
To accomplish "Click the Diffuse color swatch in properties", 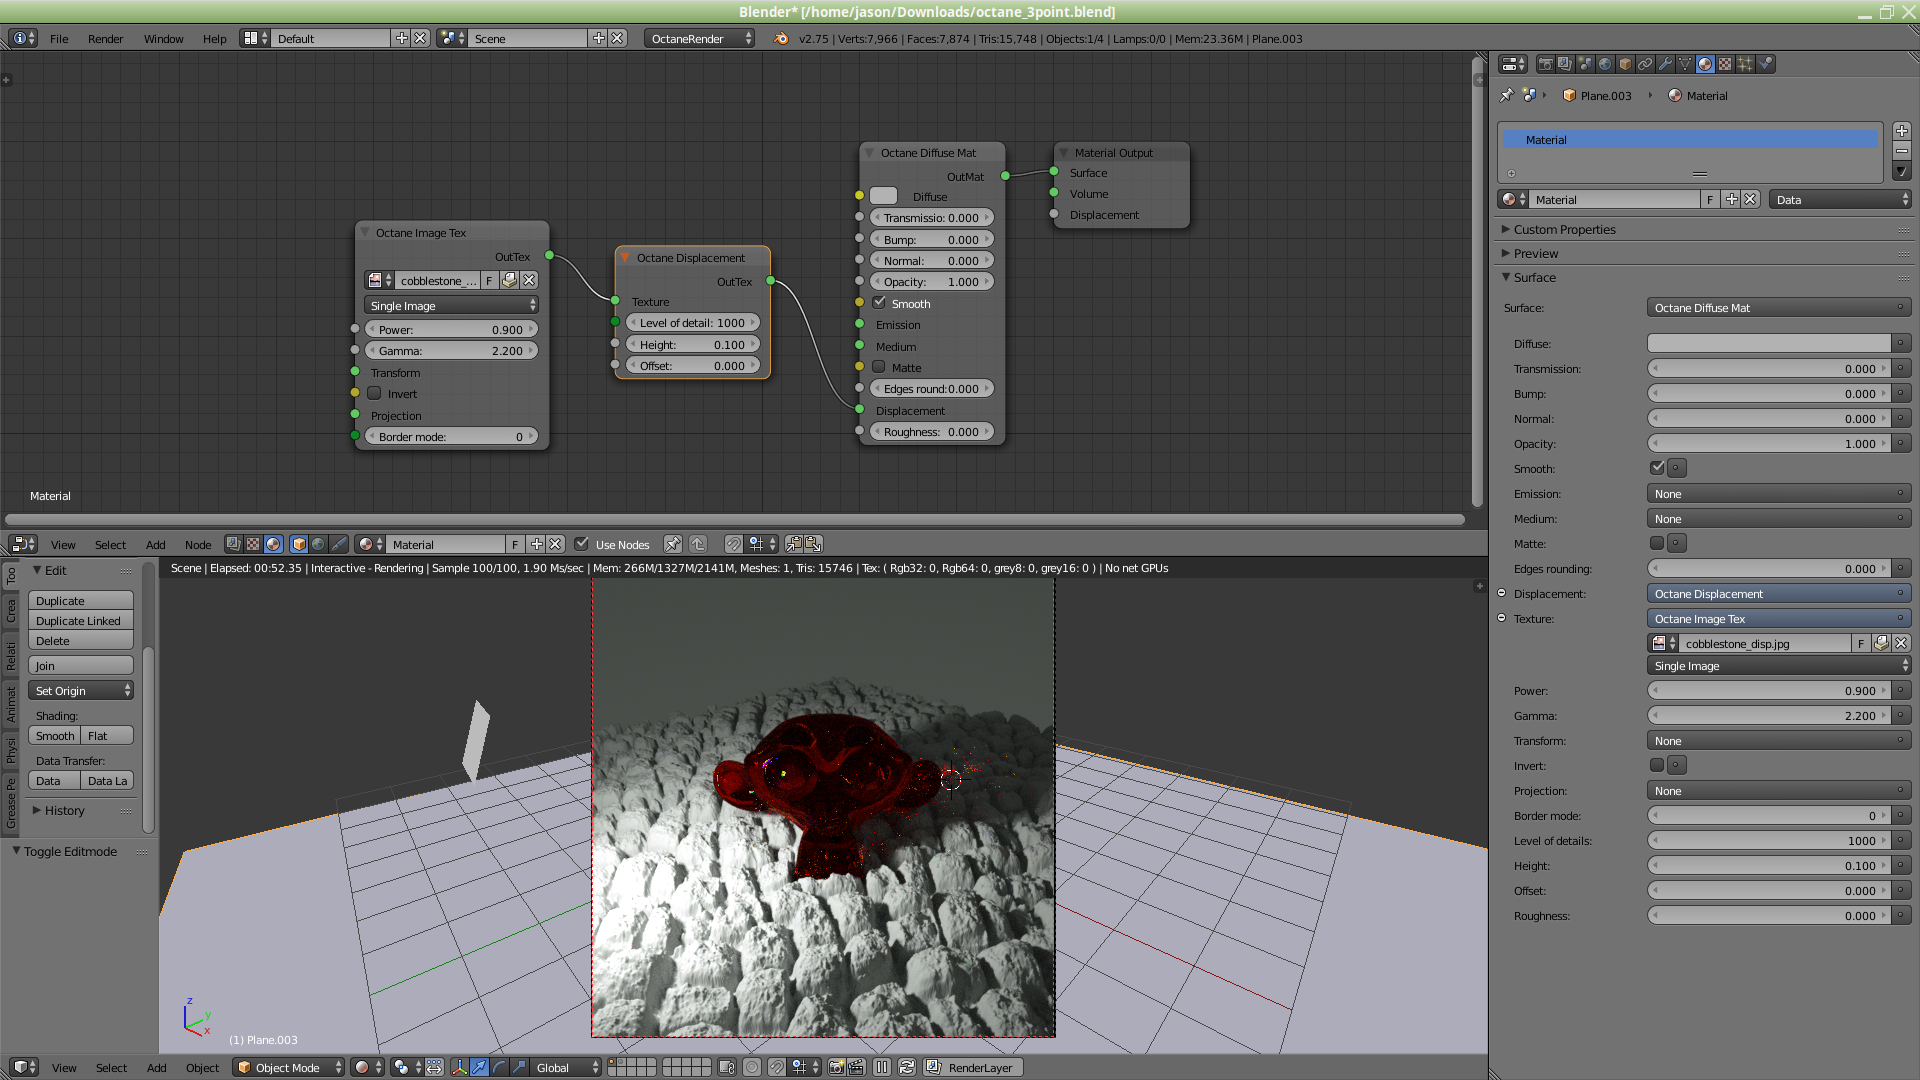I will point(1768,343).
